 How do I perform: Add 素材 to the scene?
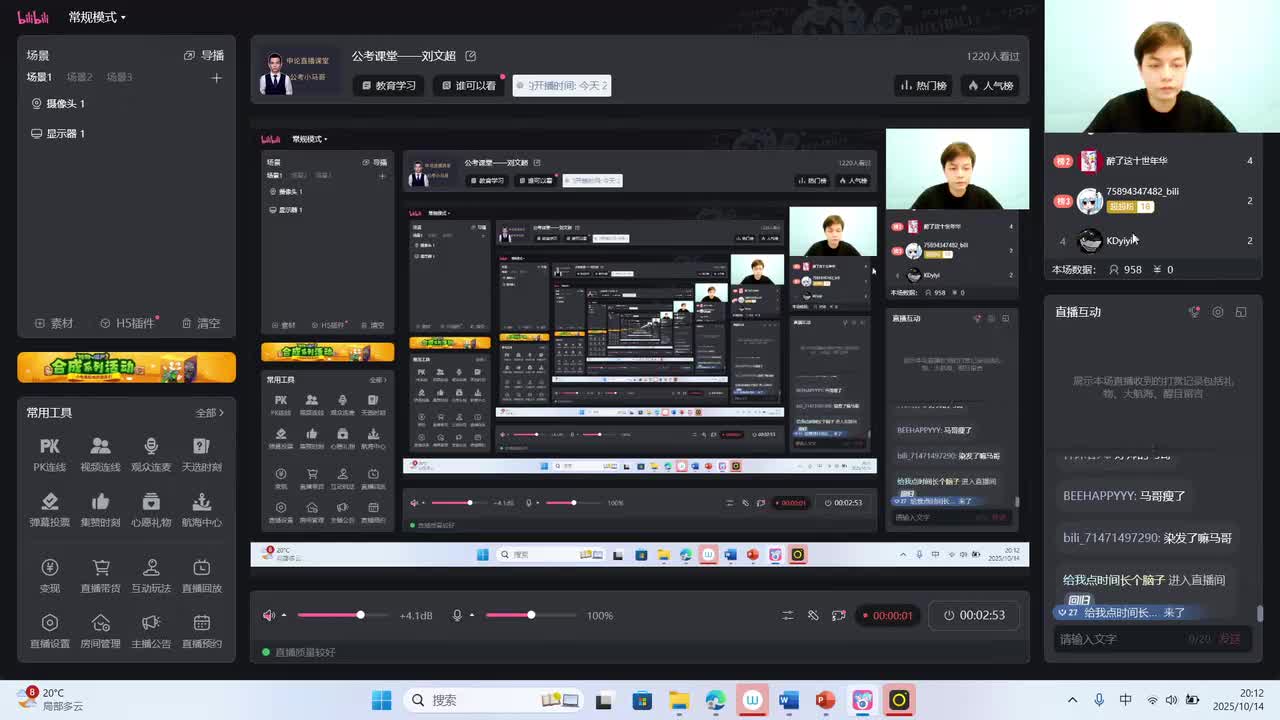(54, 323)
